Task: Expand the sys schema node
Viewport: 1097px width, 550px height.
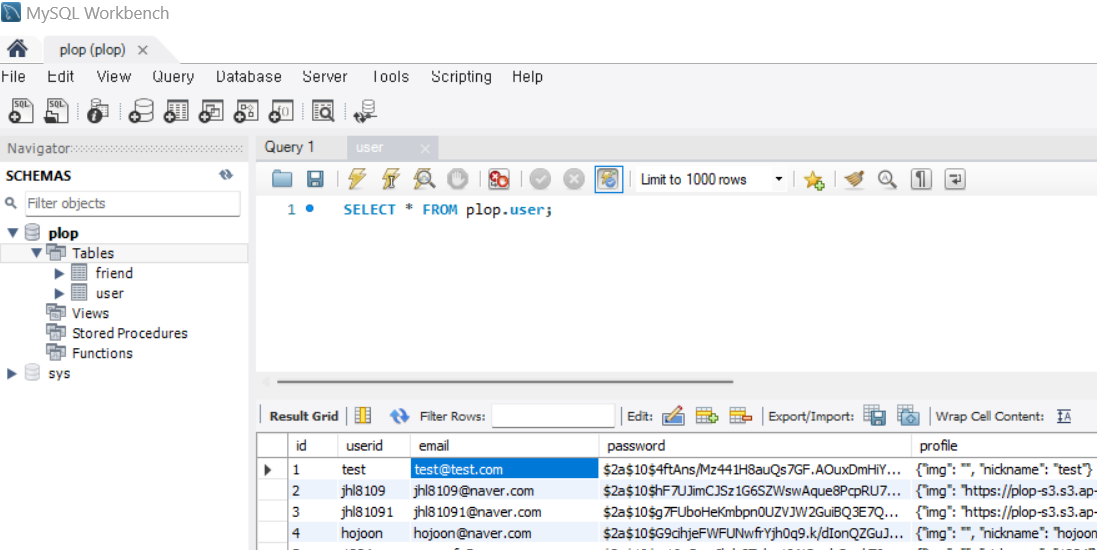Action: [x=12, y=374]
